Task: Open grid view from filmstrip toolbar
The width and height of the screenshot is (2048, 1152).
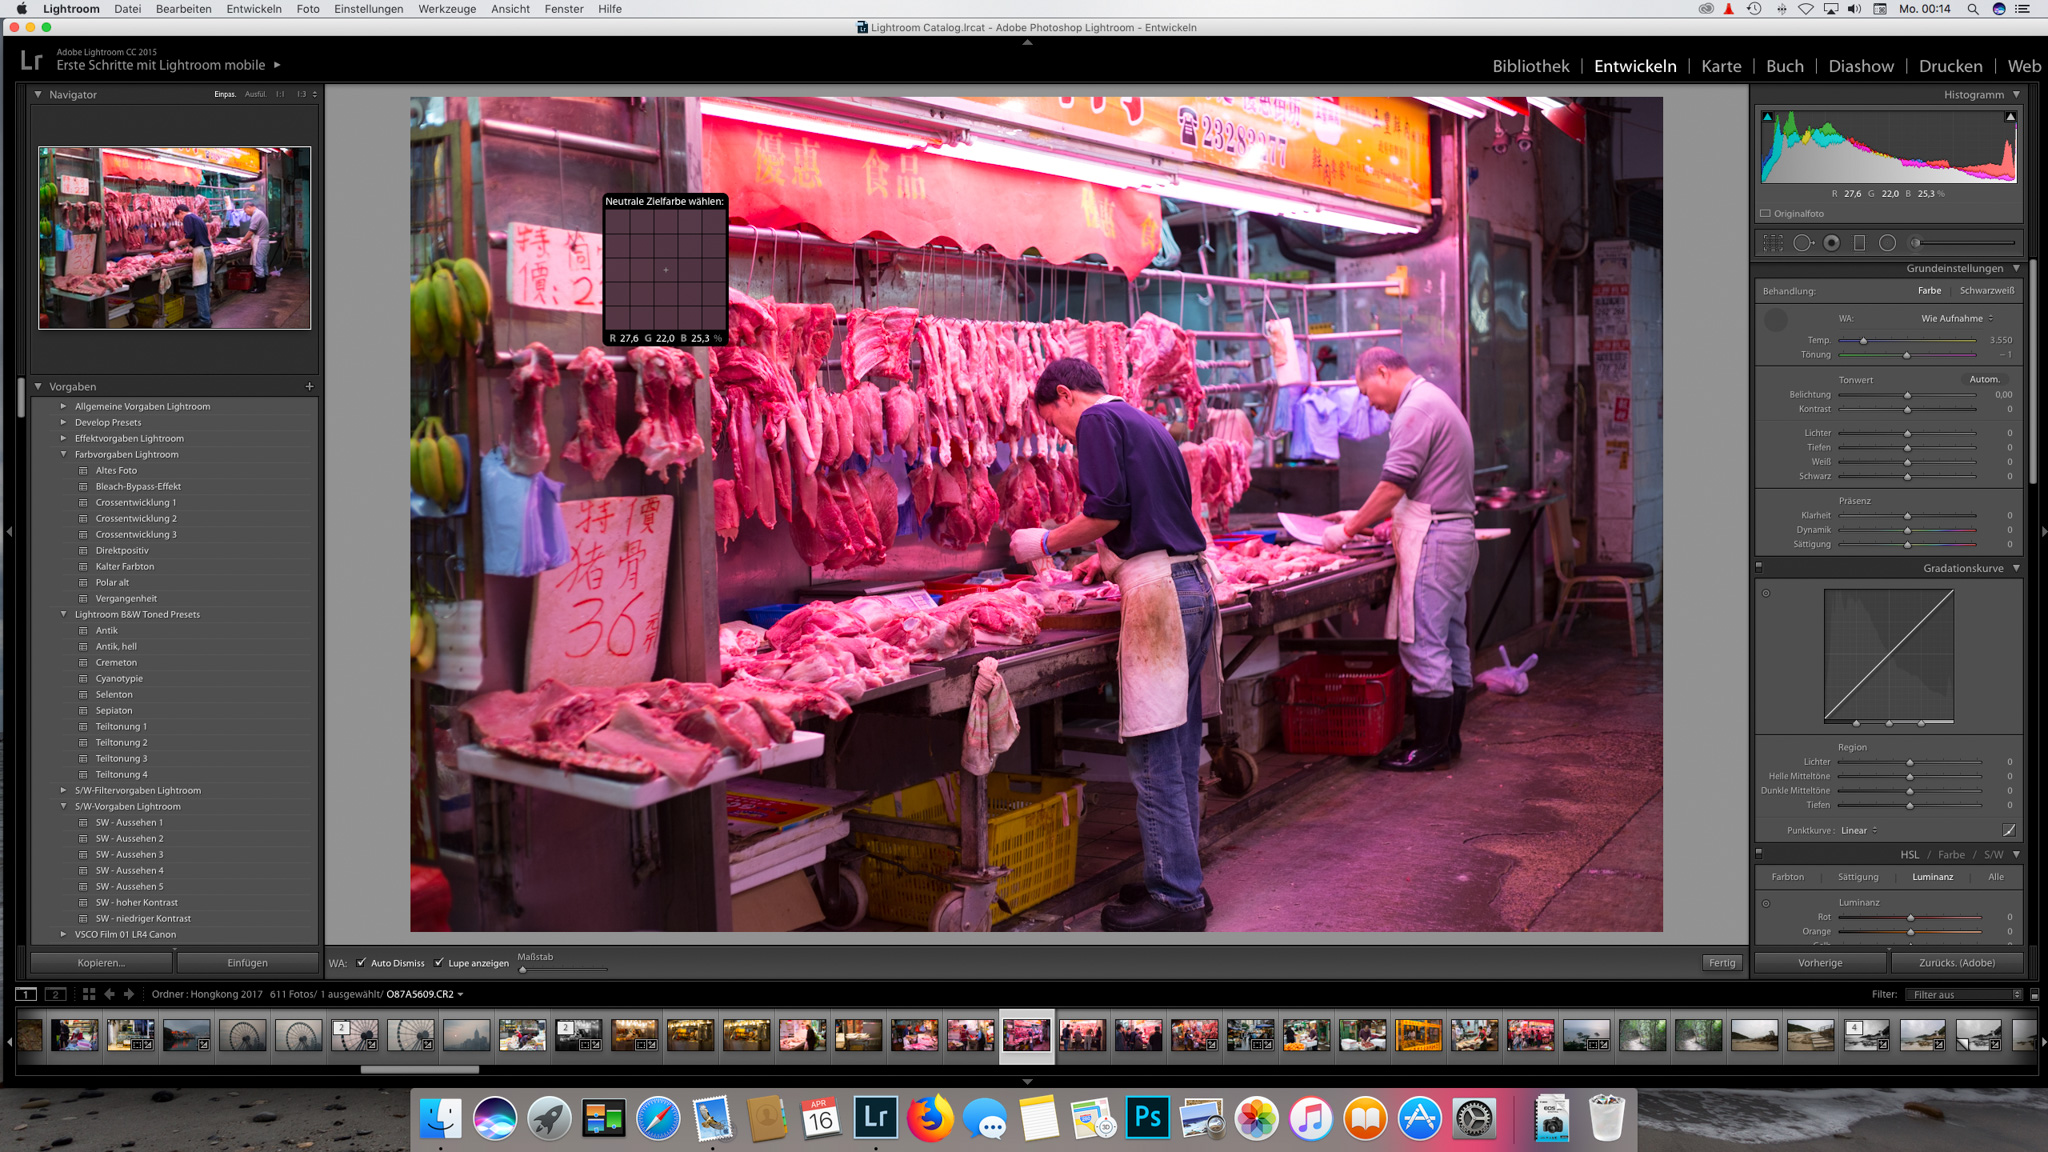Action: [x=89, y=994]
